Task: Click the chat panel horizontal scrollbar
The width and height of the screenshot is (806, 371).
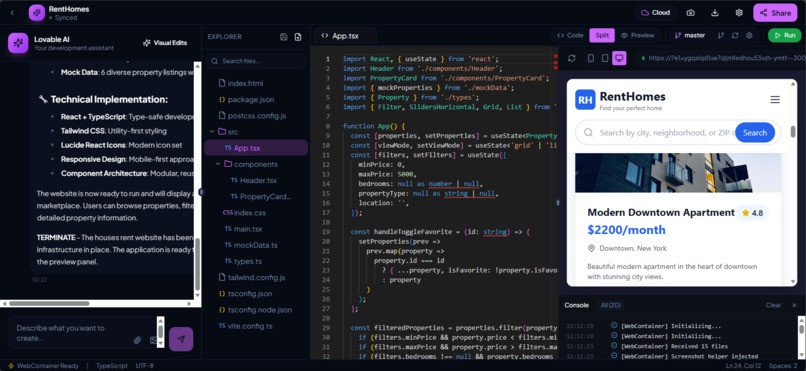Action: click(49, 303)
